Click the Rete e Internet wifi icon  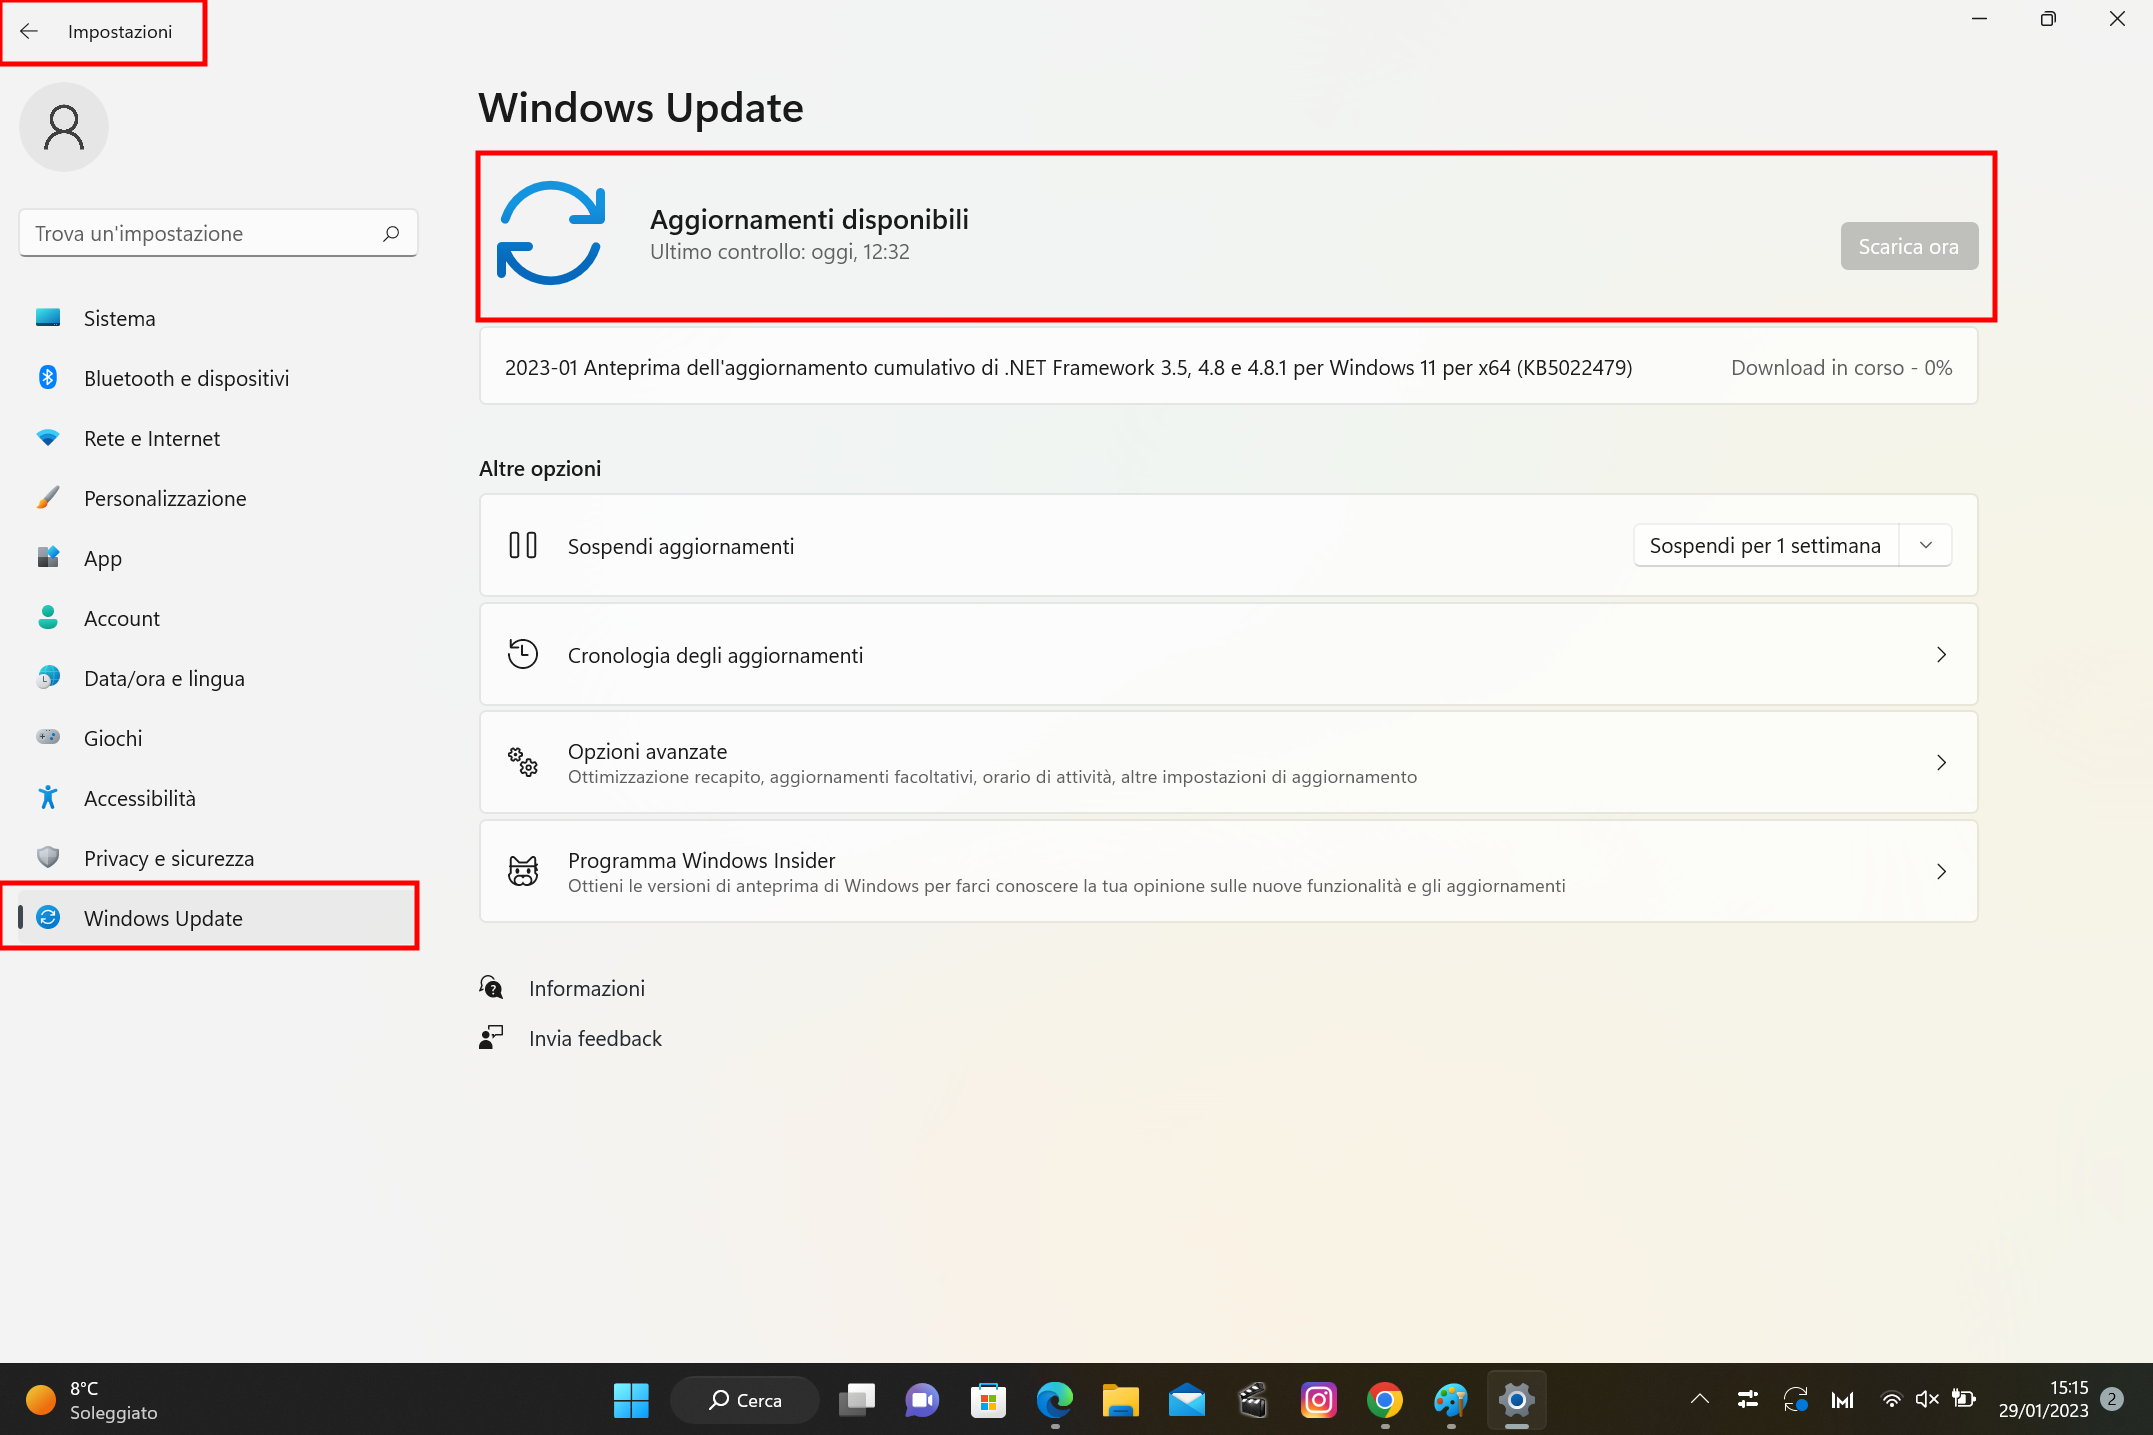click(47, 438)
